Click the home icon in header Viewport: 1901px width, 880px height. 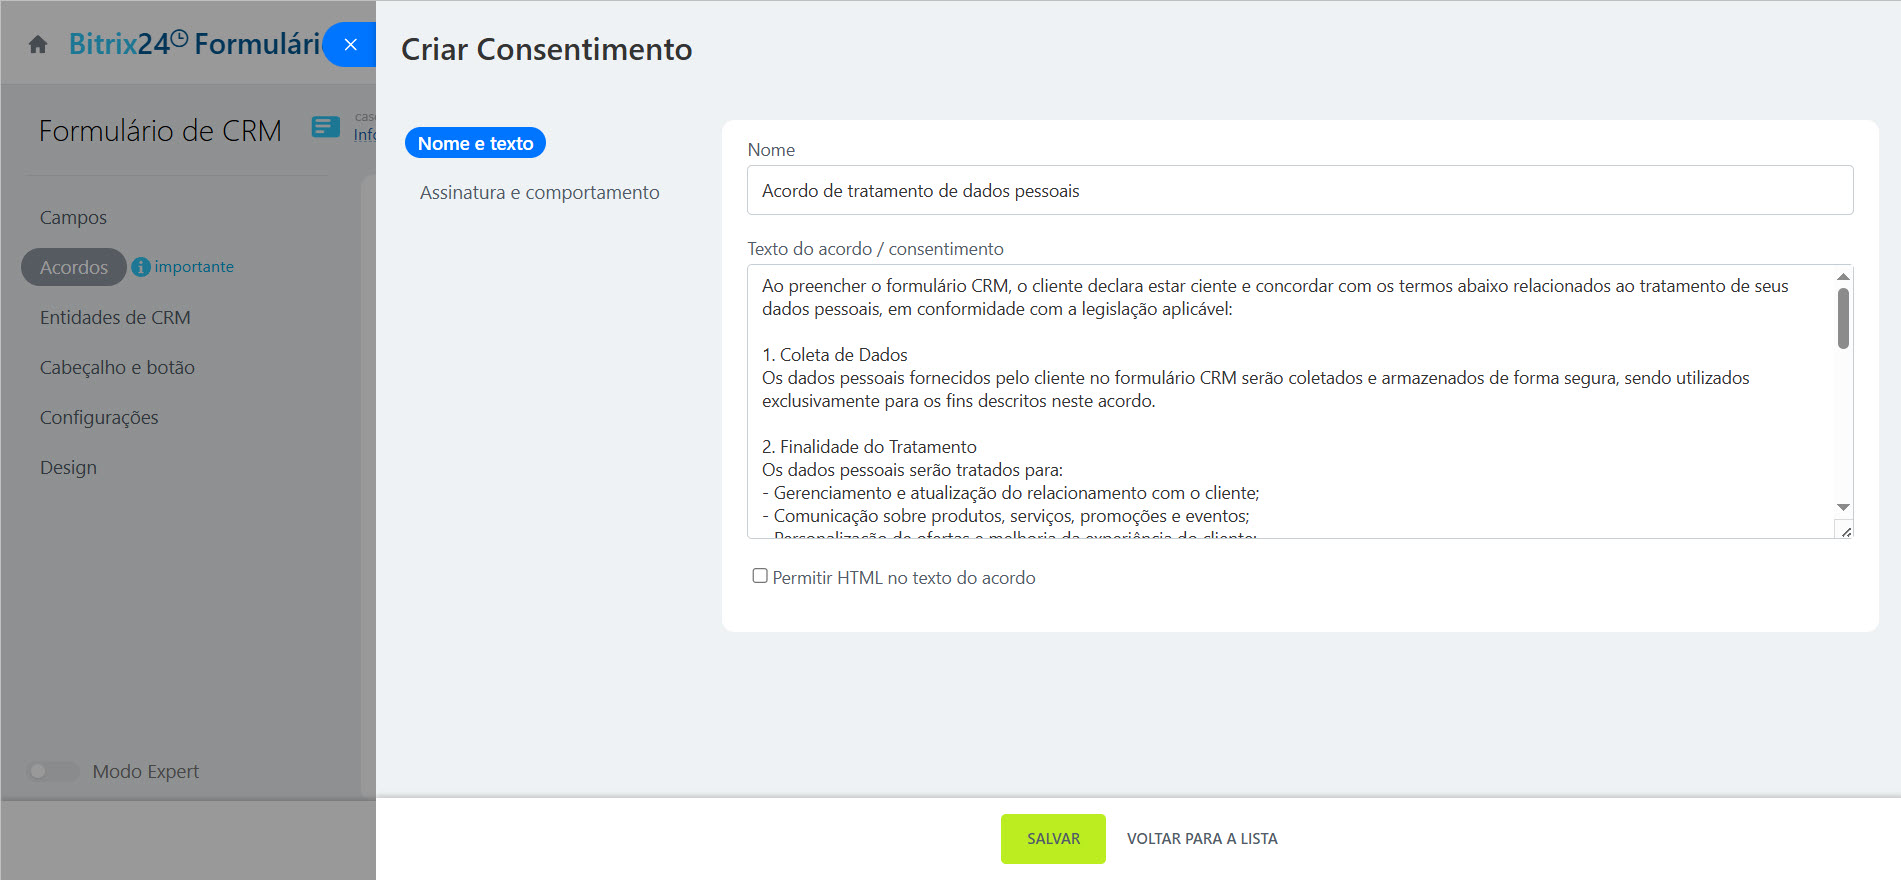click(x=38, y=45)
